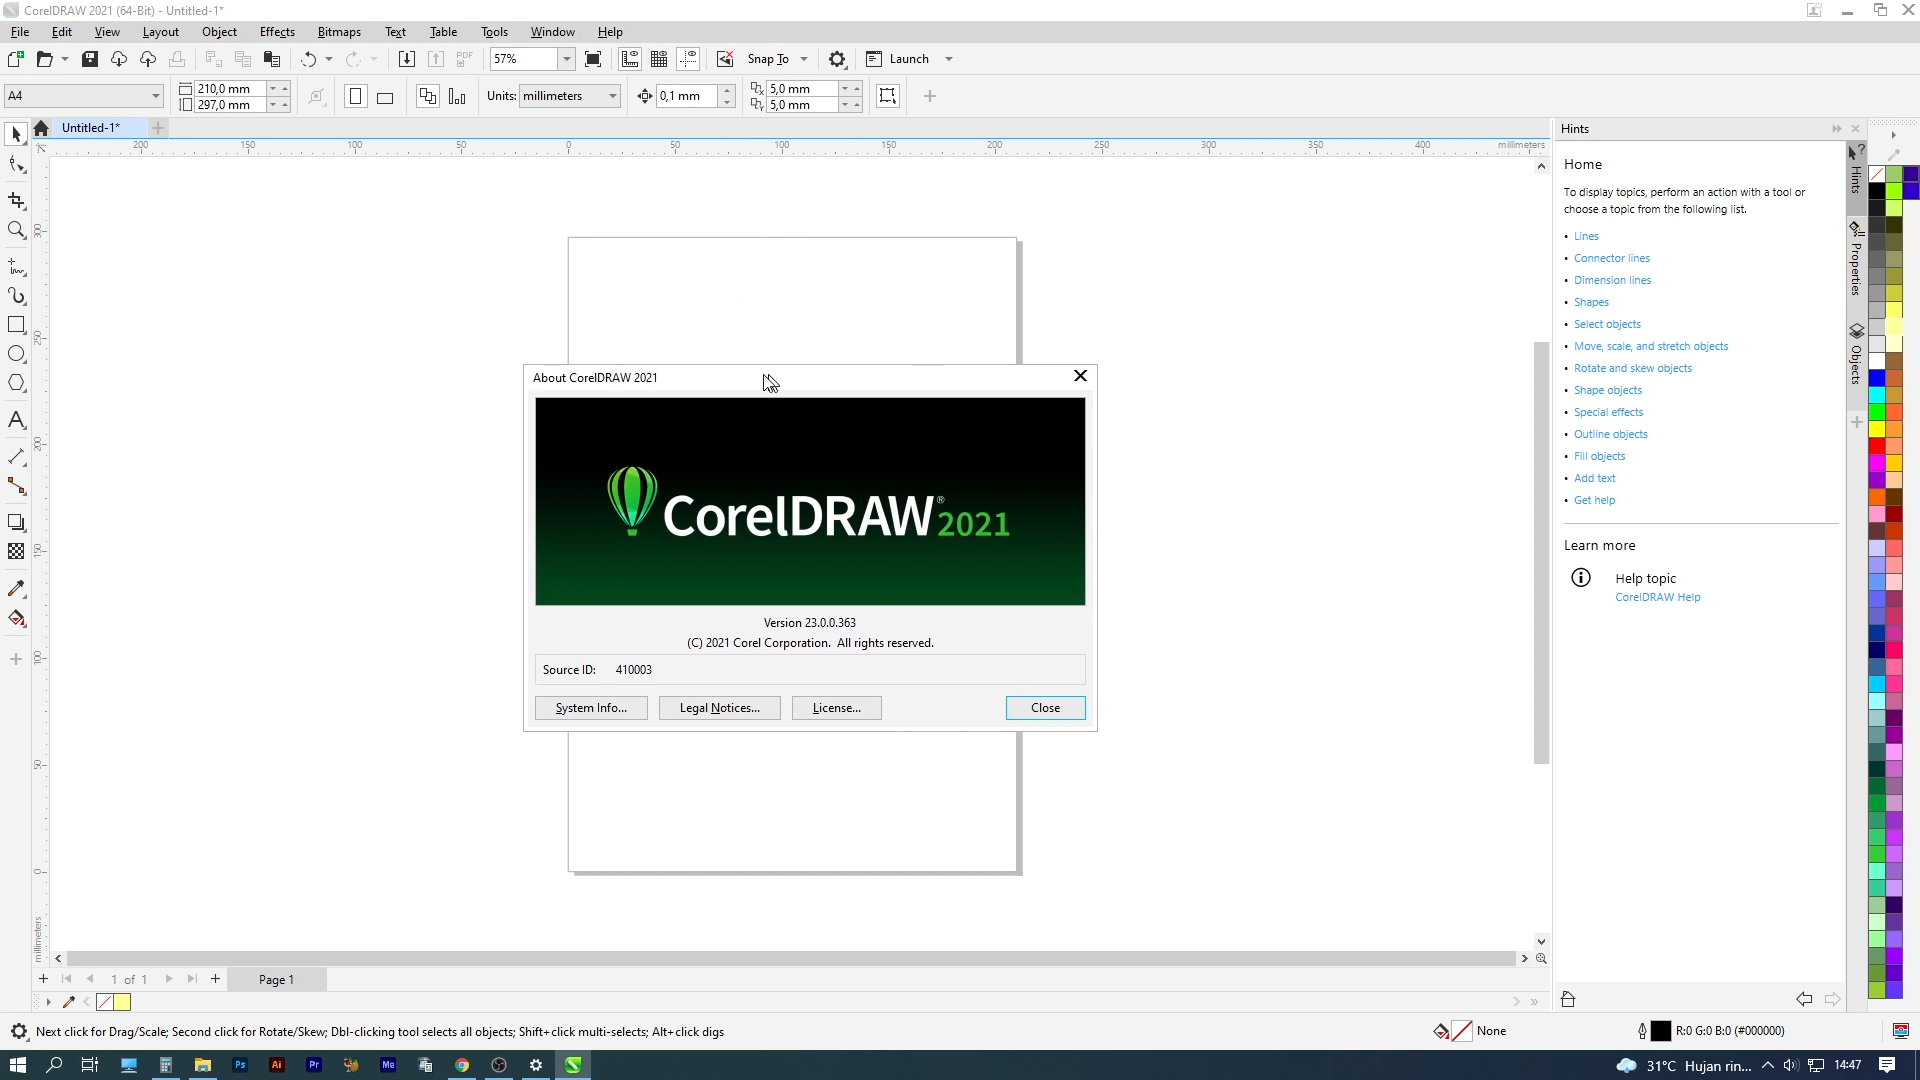This screenshot has width=1920, height=1080.
Task: Select the Rectangle tool
Action: (x=16, y=324)
